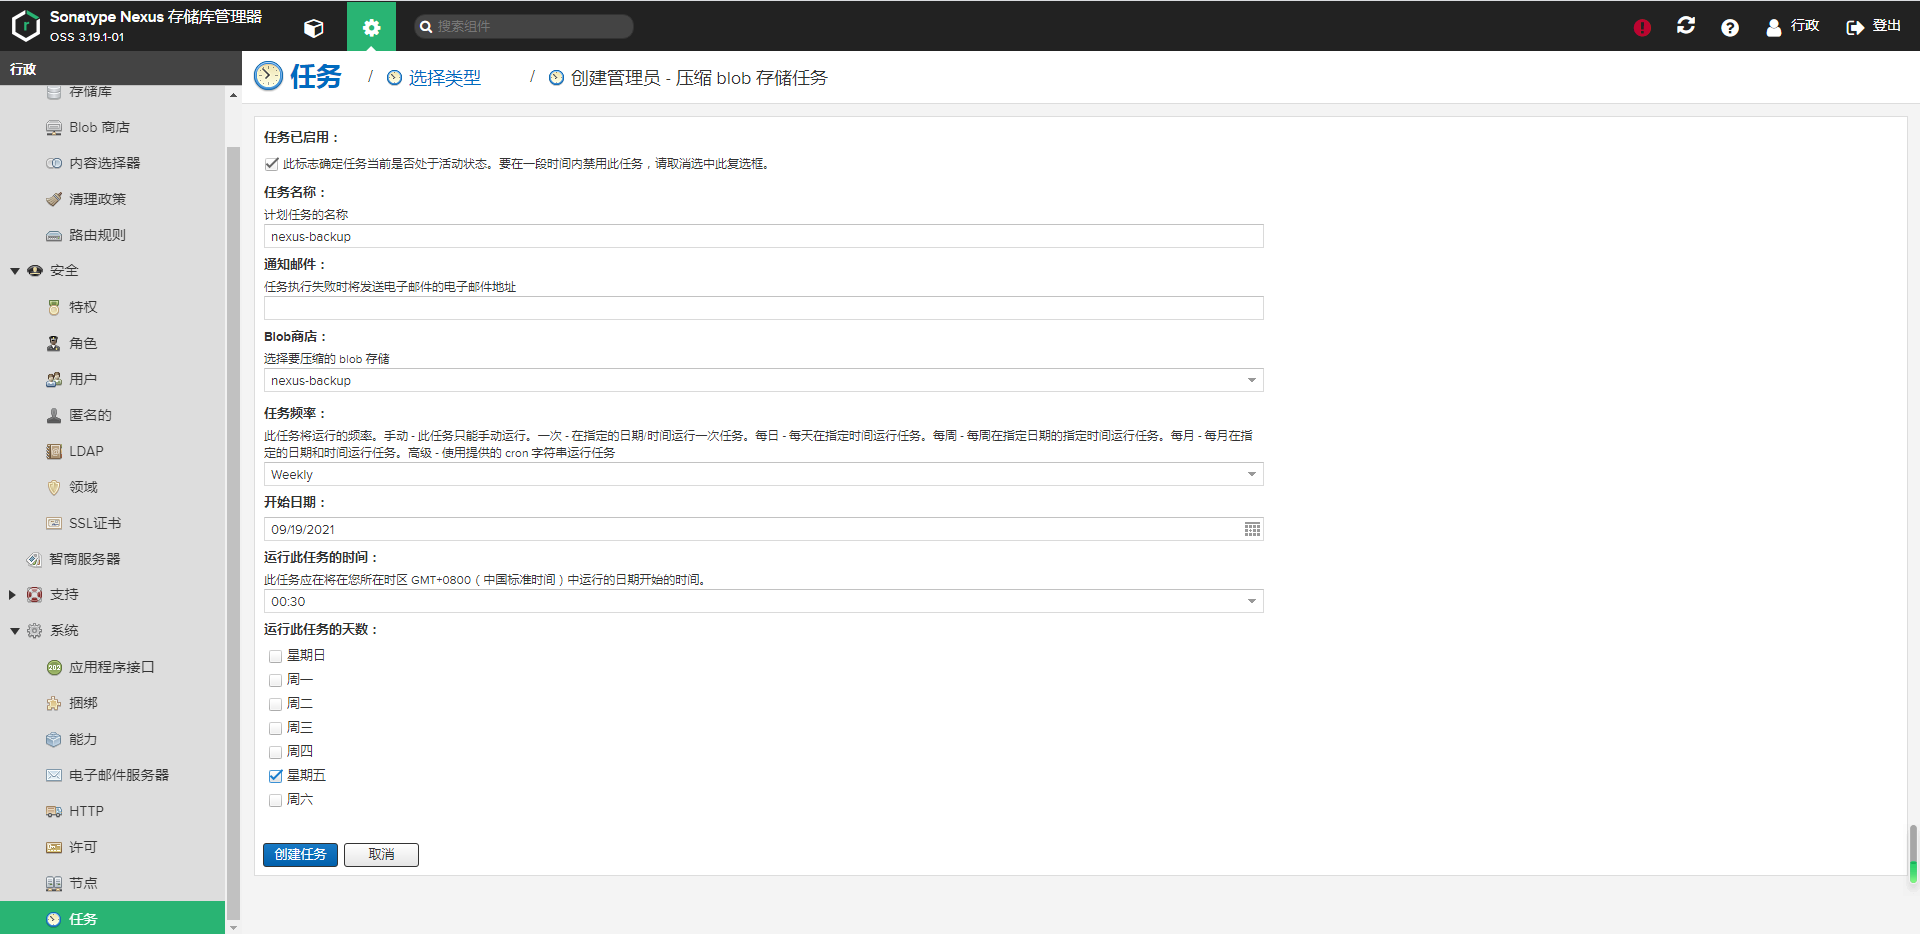The height and width of the screenshot is (934, 1920).
Task: Go to 任务 breadcrumb heading
Action: (315, 77)
